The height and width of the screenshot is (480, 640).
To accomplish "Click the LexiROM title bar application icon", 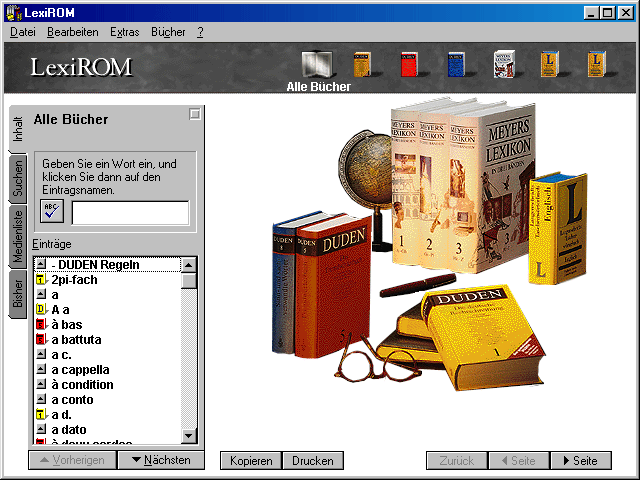I will (x=12, y=12).
